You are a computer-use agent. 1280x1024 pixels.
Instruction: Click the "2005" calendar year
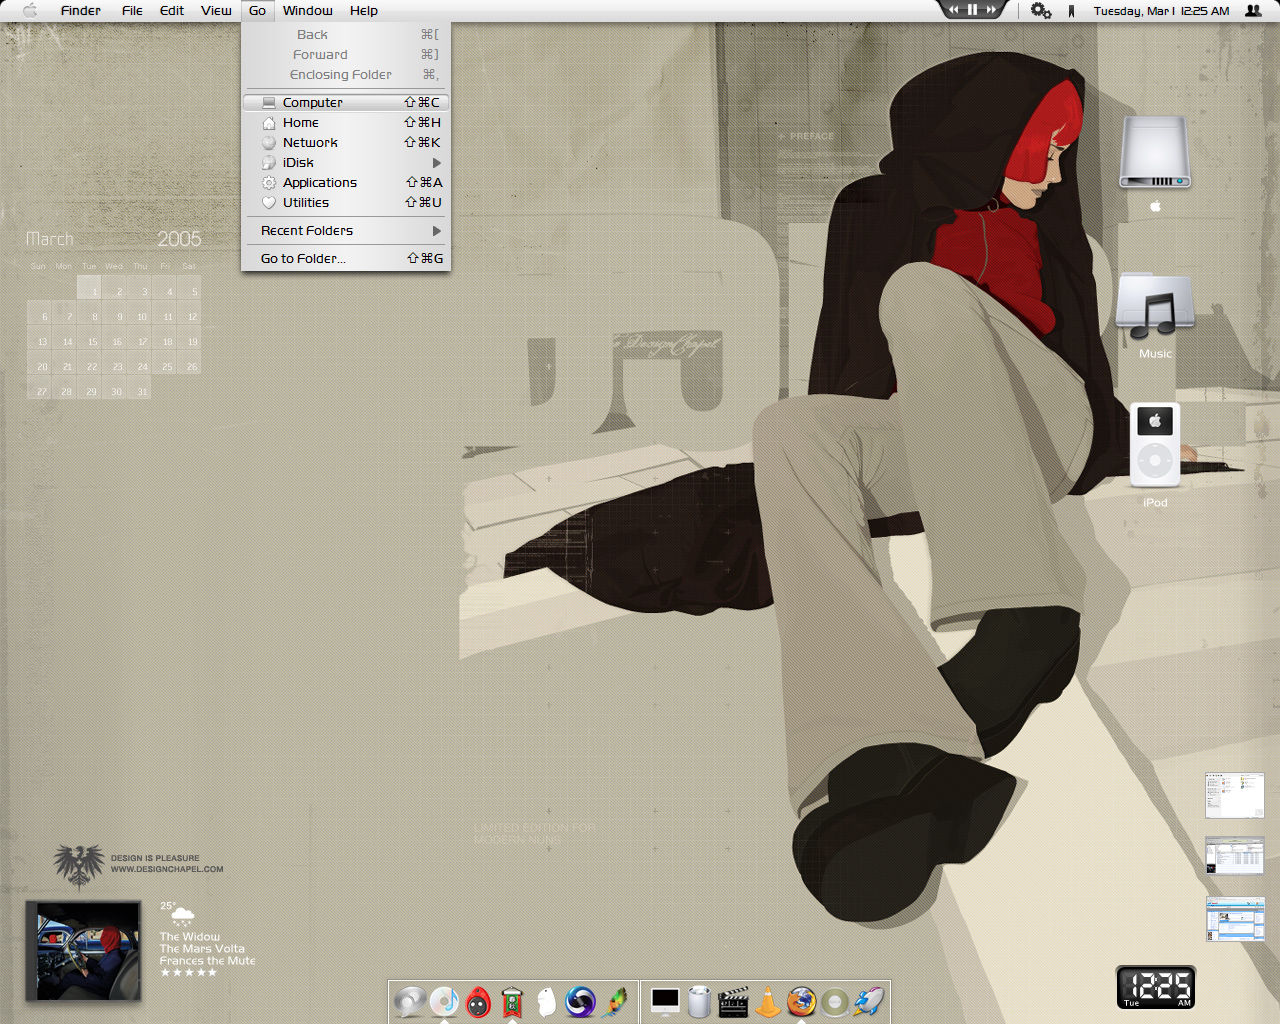[x=179, y=239]
